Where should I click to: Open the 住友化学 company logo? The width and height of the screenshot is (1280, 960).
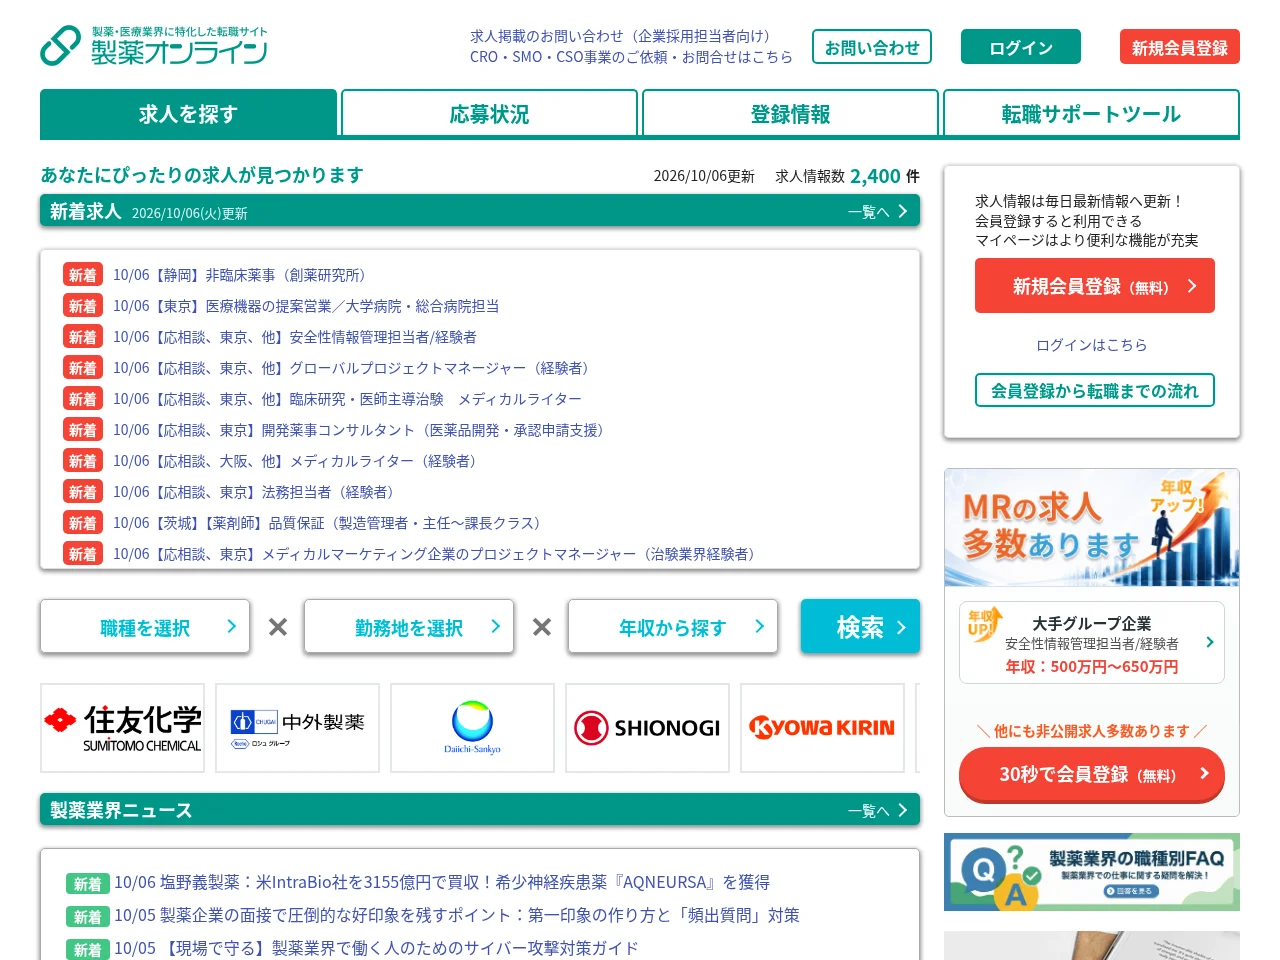tap(122, 728)
